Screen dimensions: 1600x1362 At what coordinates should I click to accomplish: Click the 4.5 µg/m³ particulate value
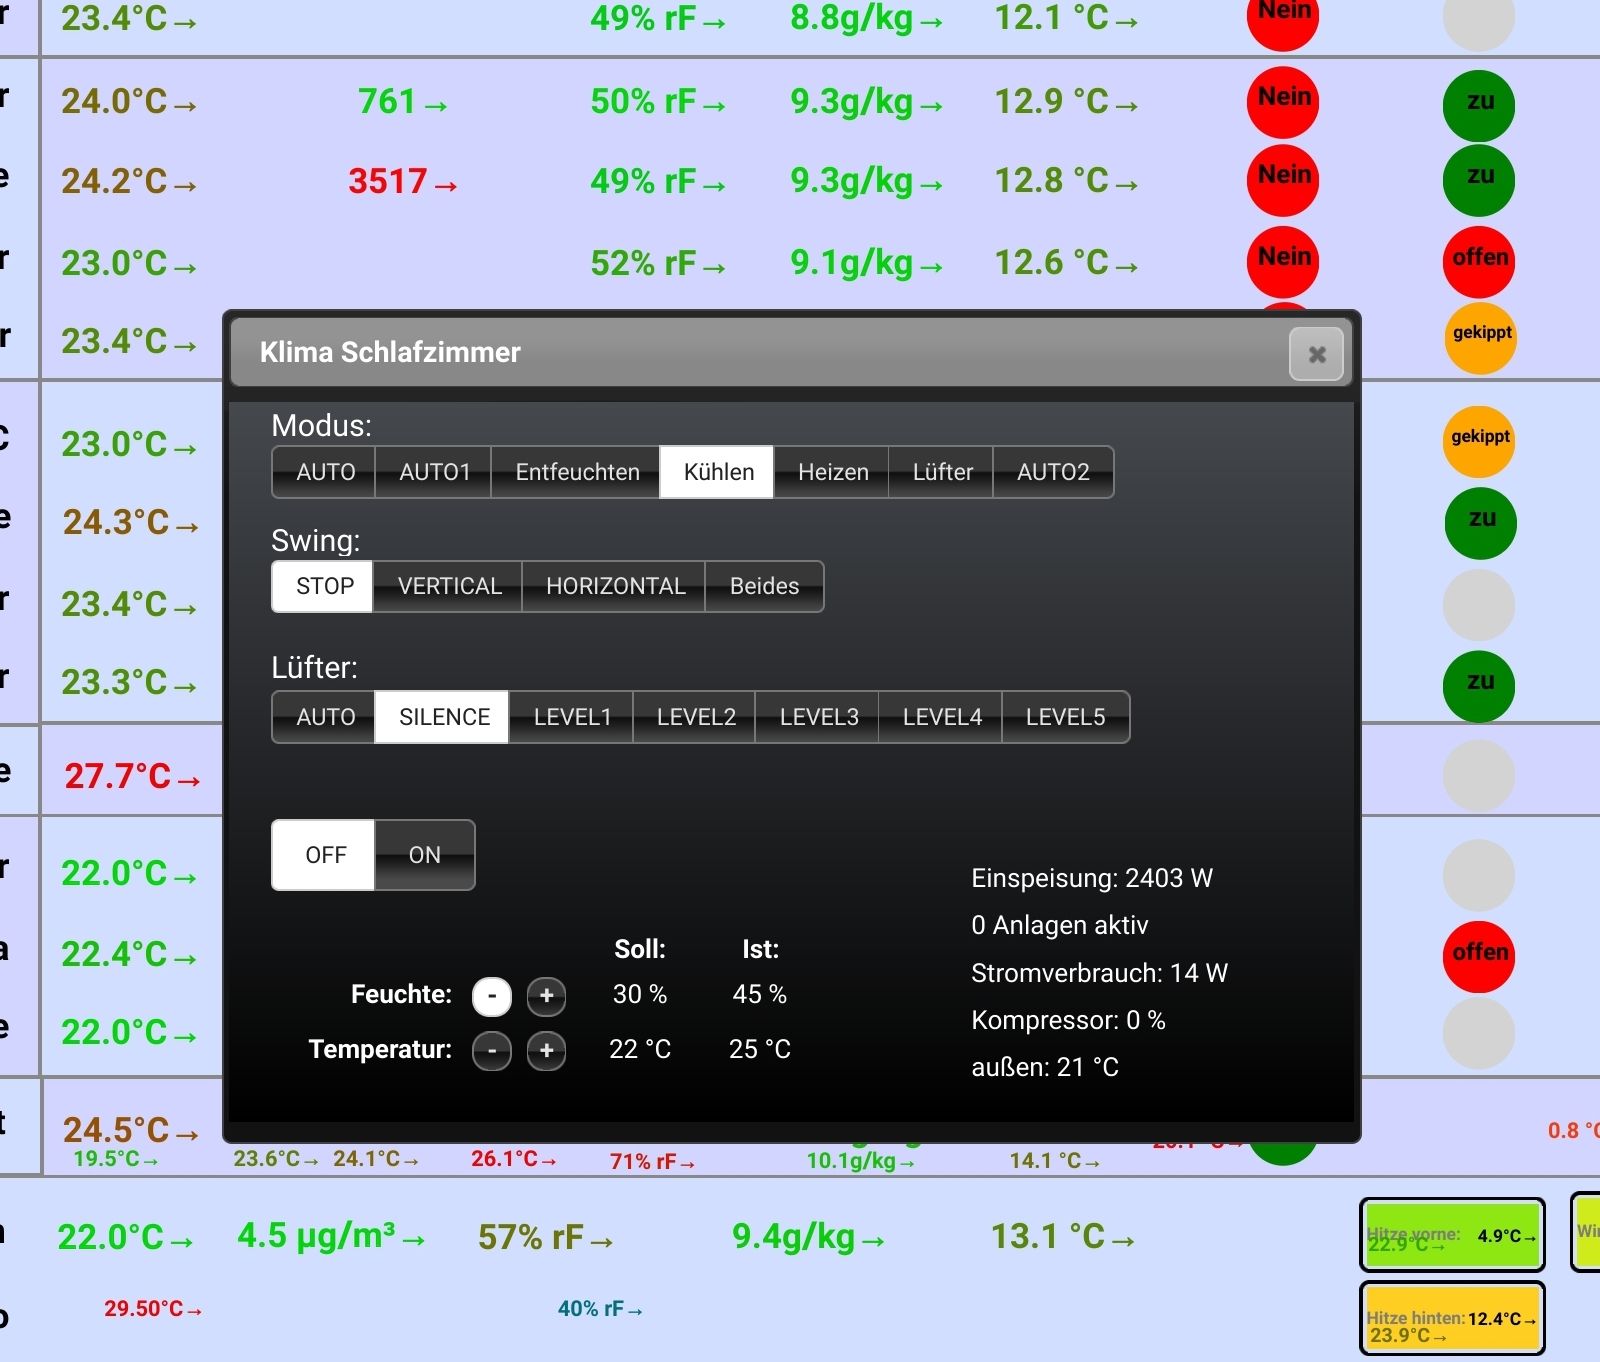tap(331, 1237)
